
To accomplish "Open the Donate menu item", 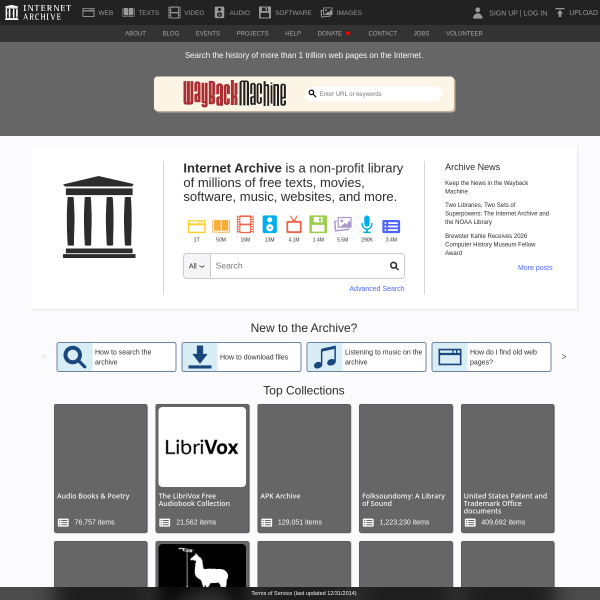I will coord(334,33).
